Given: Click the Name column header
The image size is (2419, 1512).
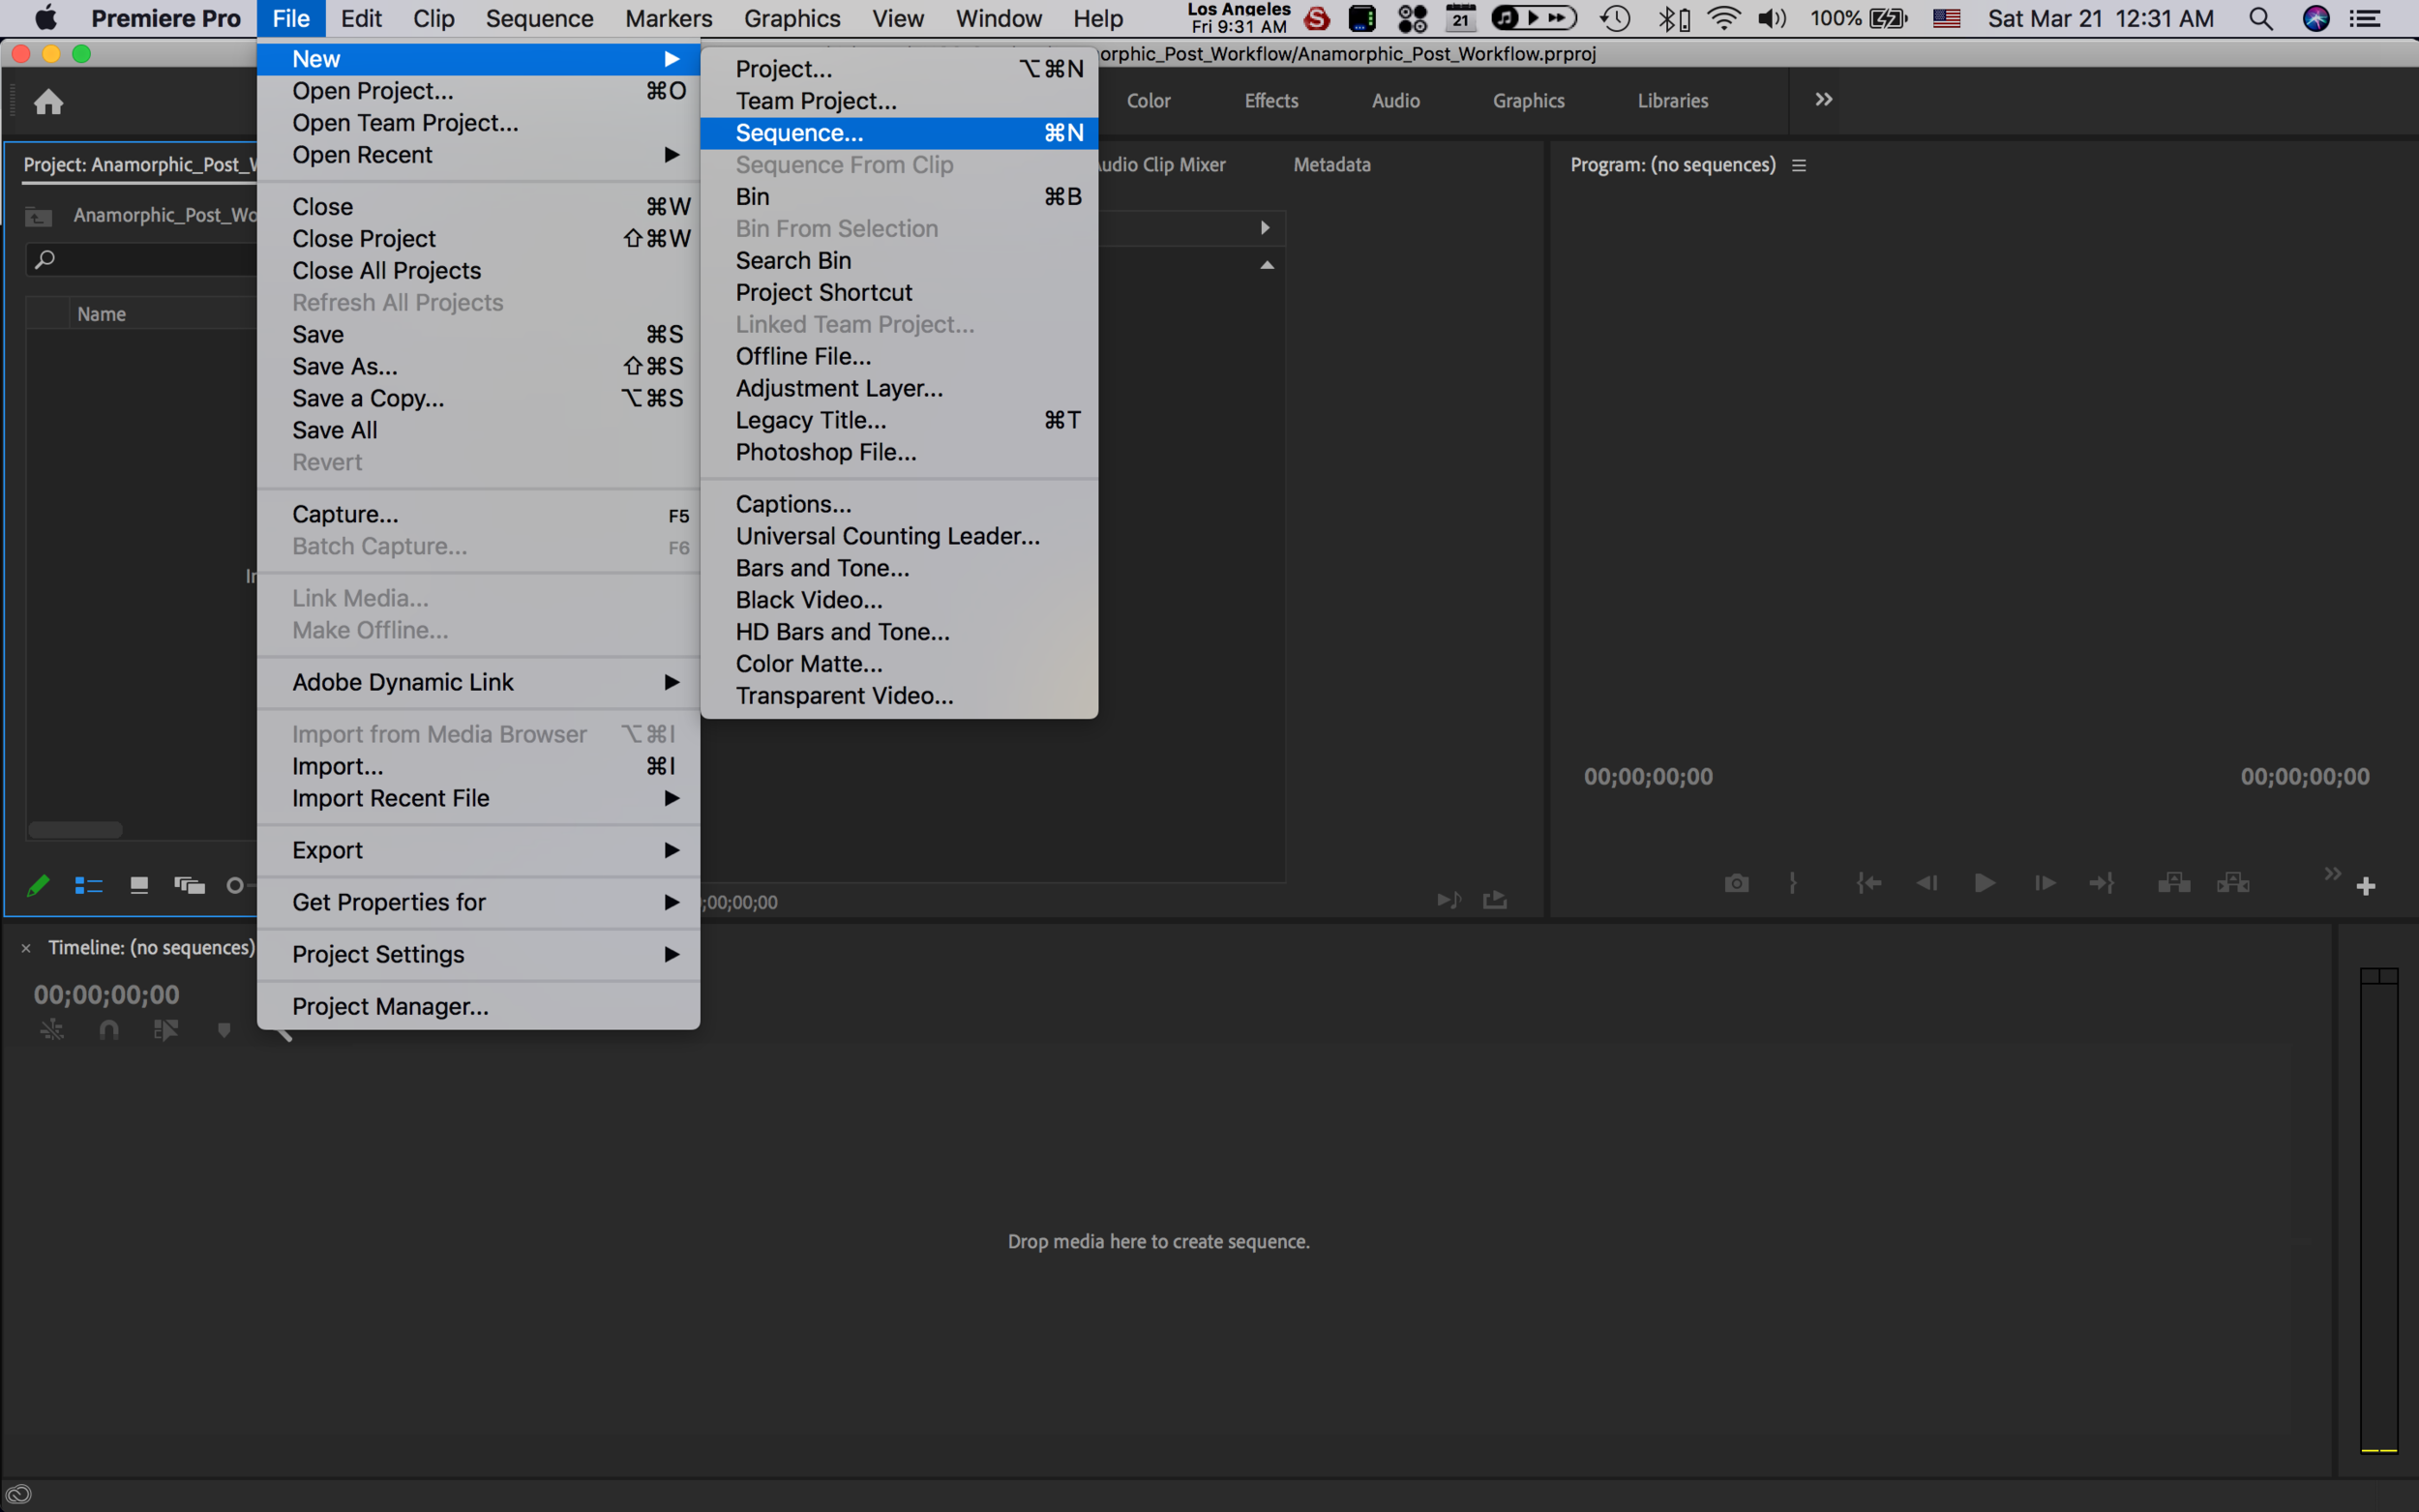Looking at the screenshot, I should [x=102, y=314].
